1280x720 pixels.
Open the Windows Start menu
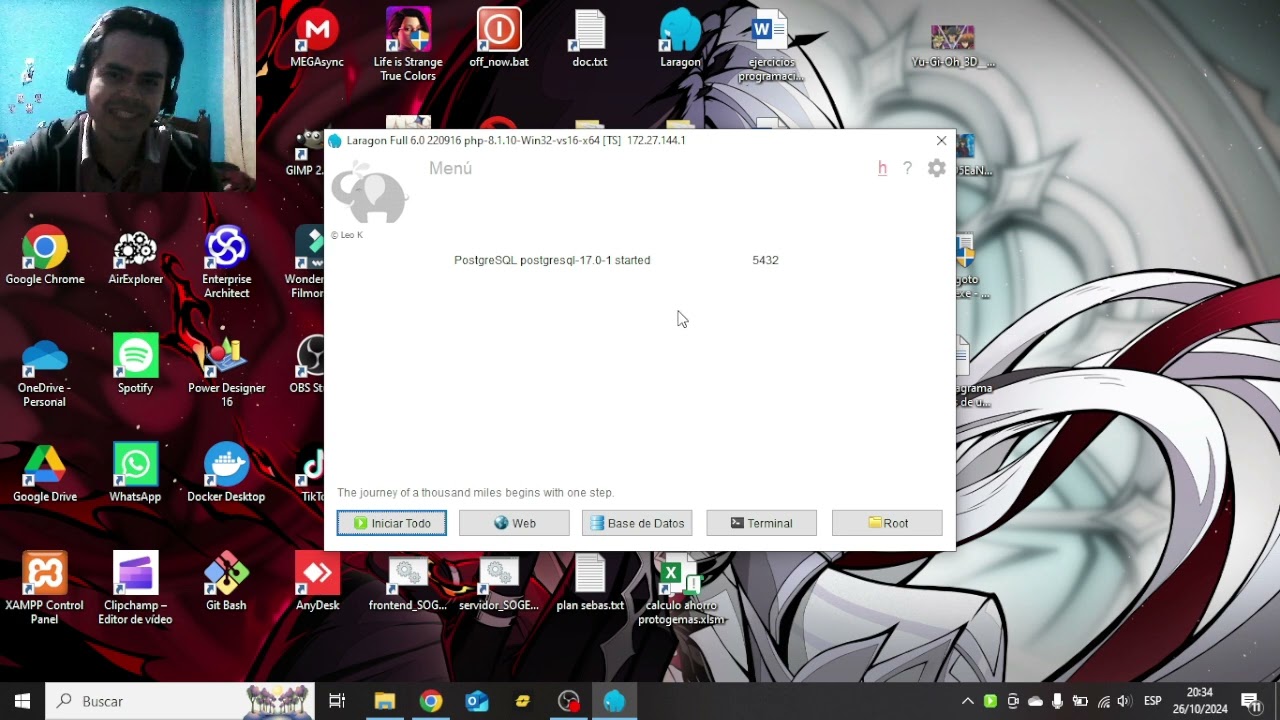[23, 701]
